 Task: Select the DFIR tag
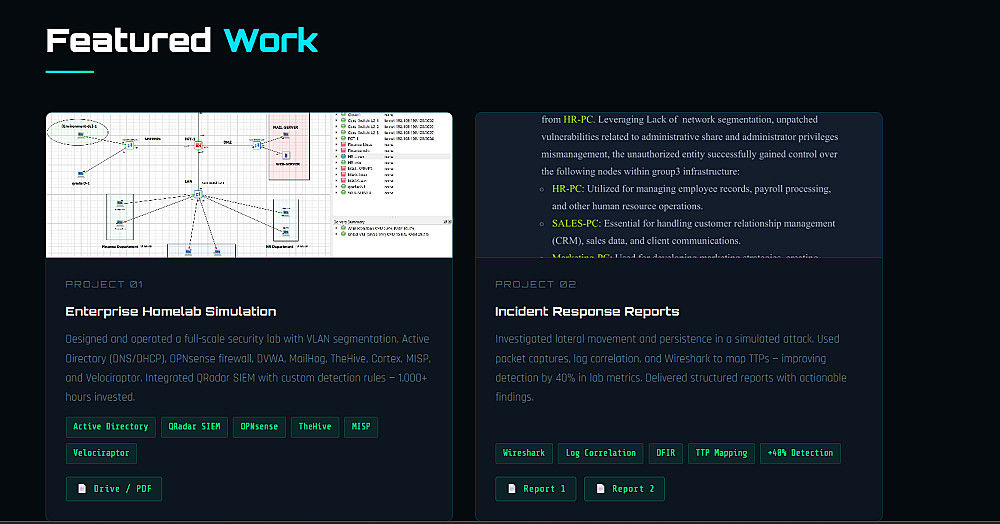666,453
